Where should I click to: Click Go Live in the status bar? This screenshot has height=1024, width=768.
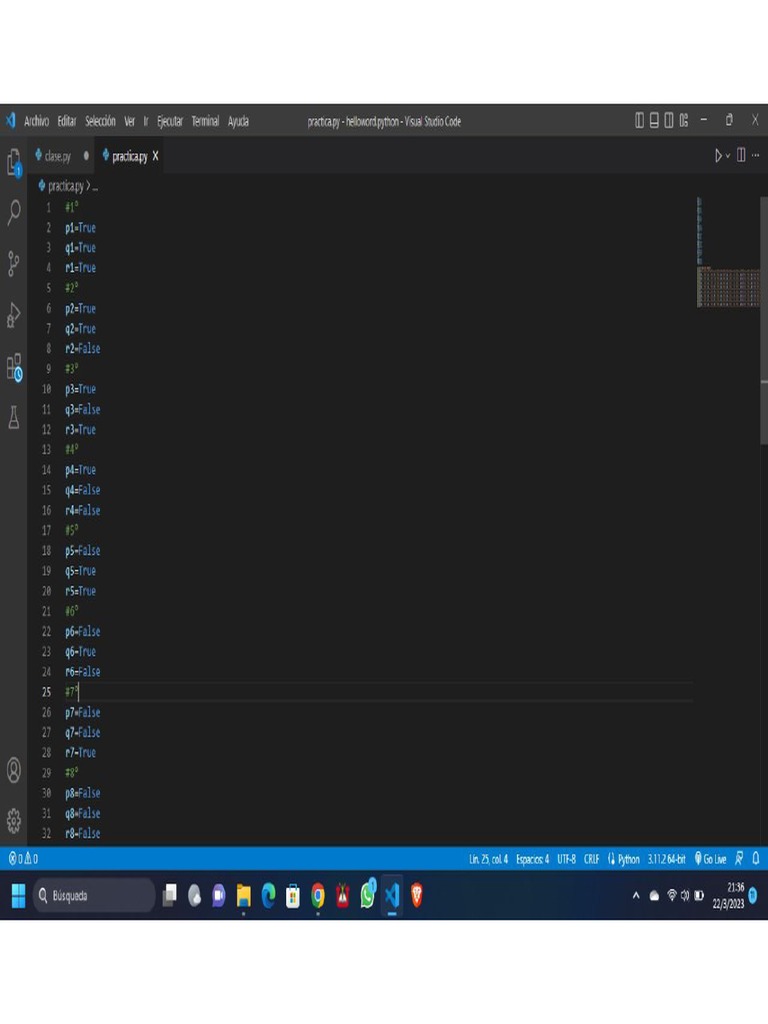711,859
